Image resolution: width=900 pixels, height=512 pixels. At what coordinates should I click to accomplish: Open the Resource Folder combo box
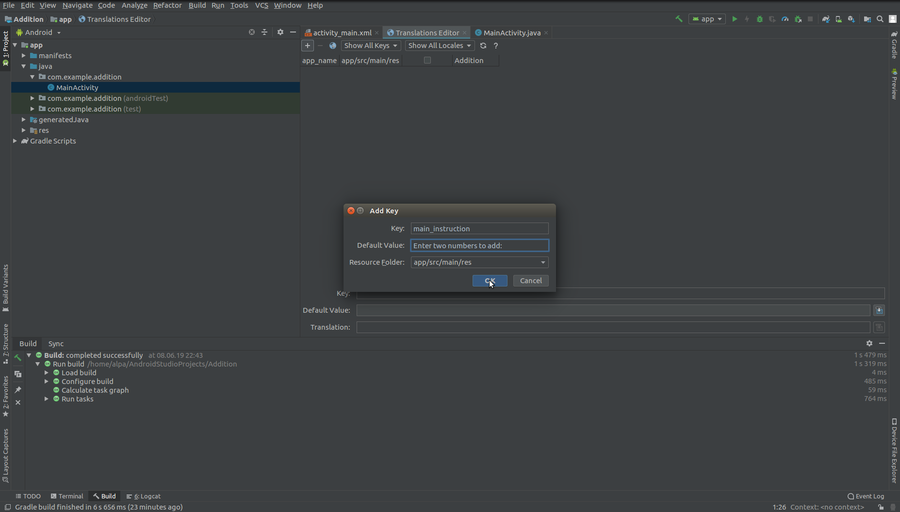(479, 262)
